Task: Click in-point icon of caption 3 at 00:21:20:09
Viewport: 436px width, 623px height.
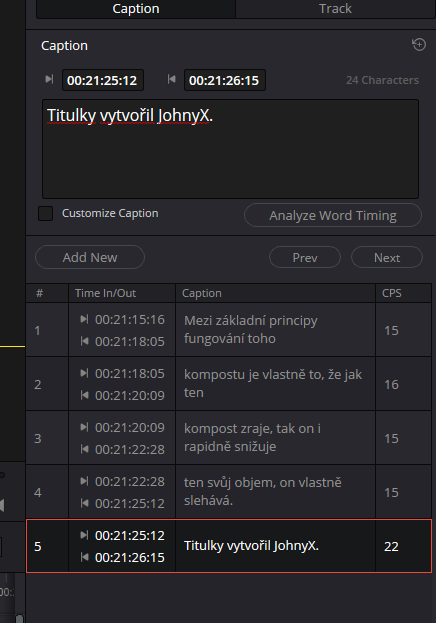Action: tap(84, 427)
